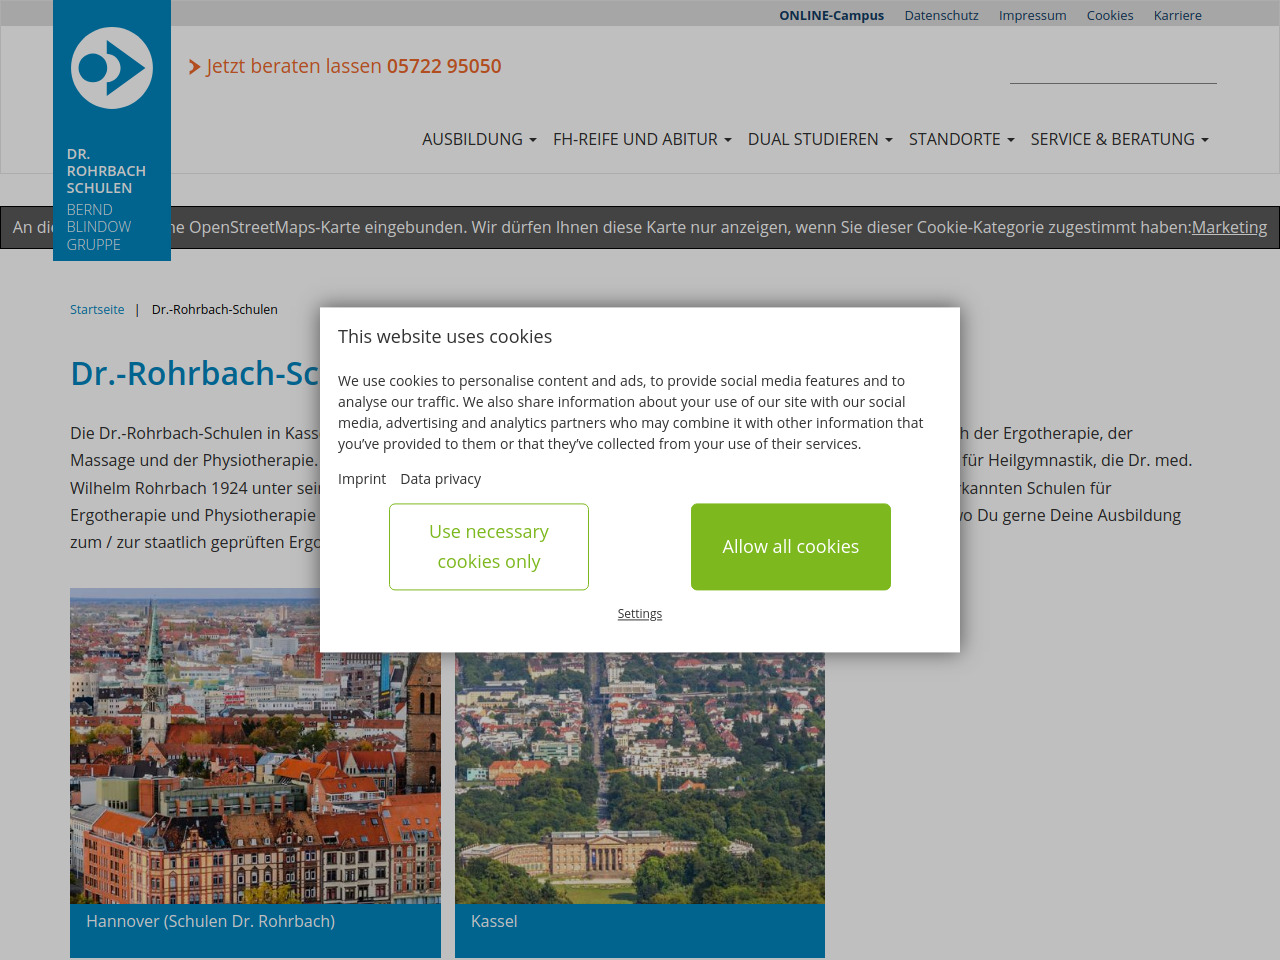Expand the DUAL STUDIEREN menu
Viewport: 1280px width, 960px height.
820,139
